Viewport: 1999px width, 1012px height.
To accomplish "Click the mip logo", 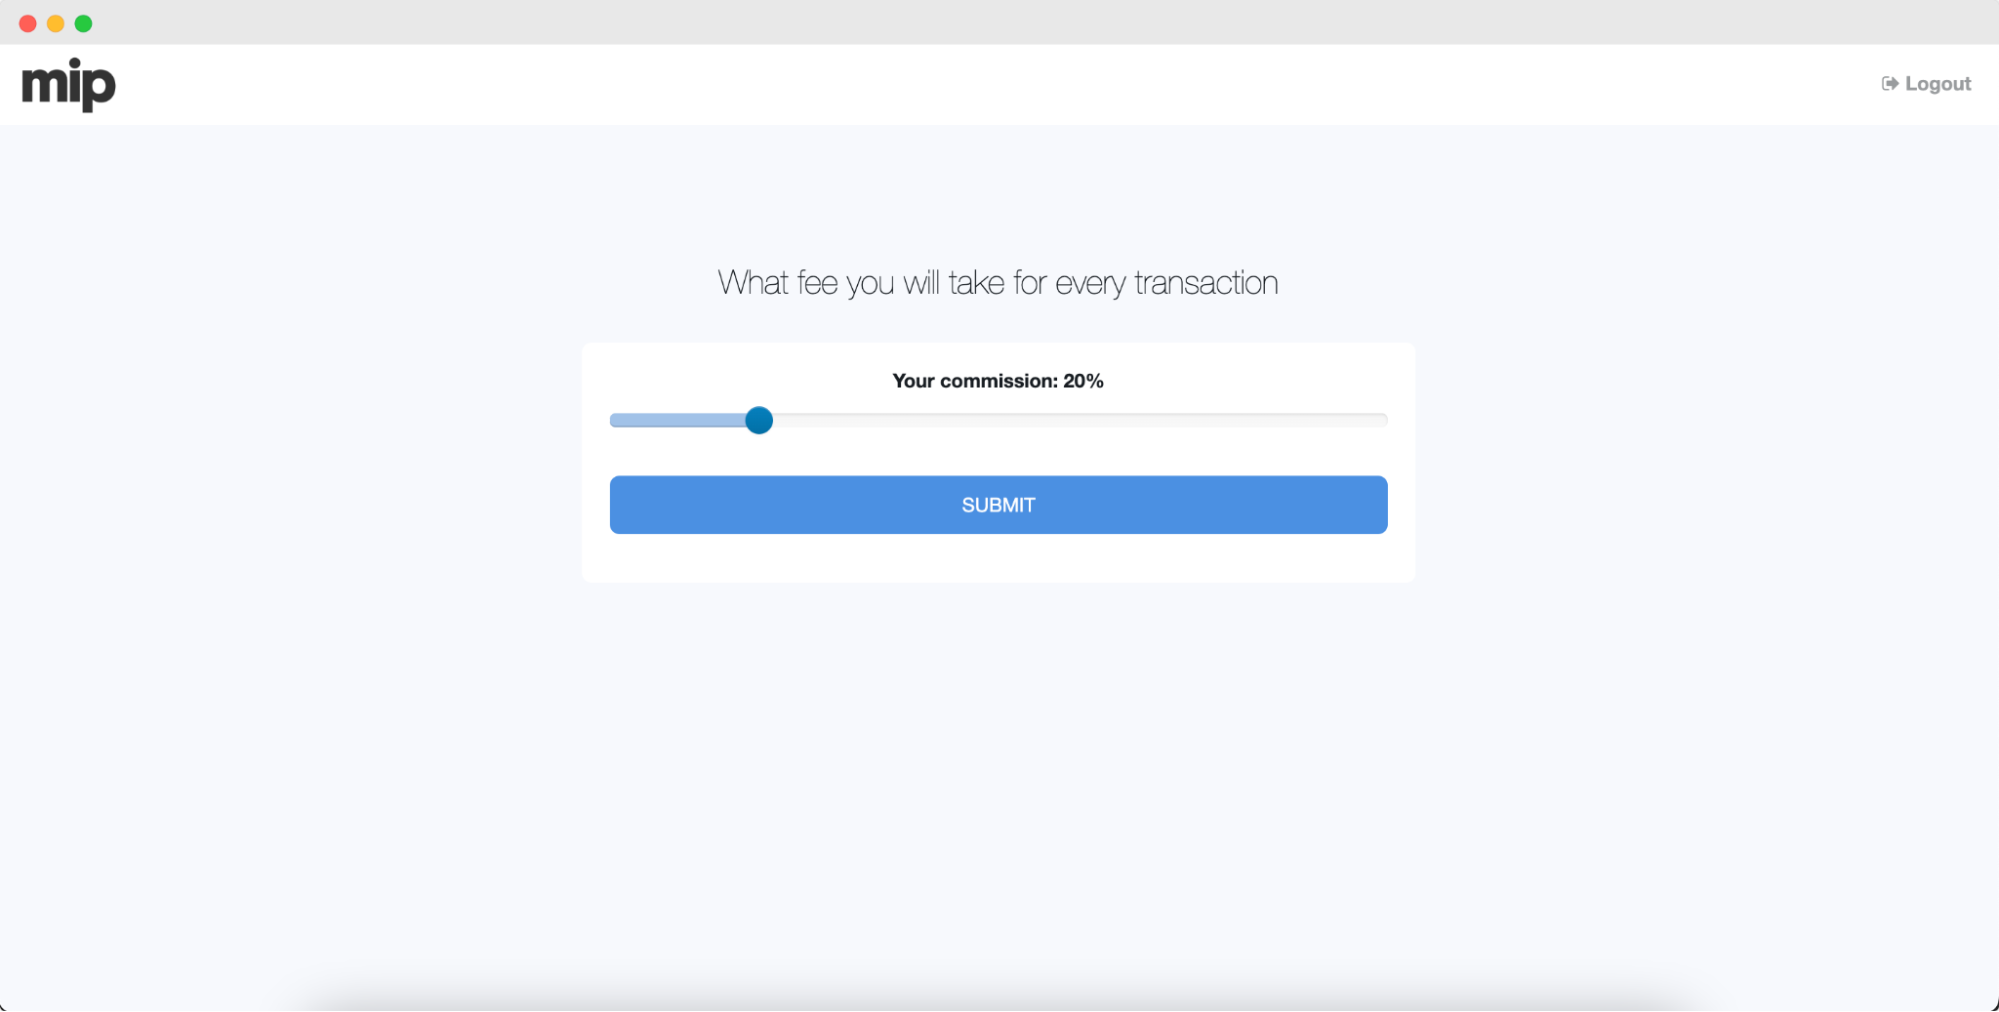I will click(68, 85).
